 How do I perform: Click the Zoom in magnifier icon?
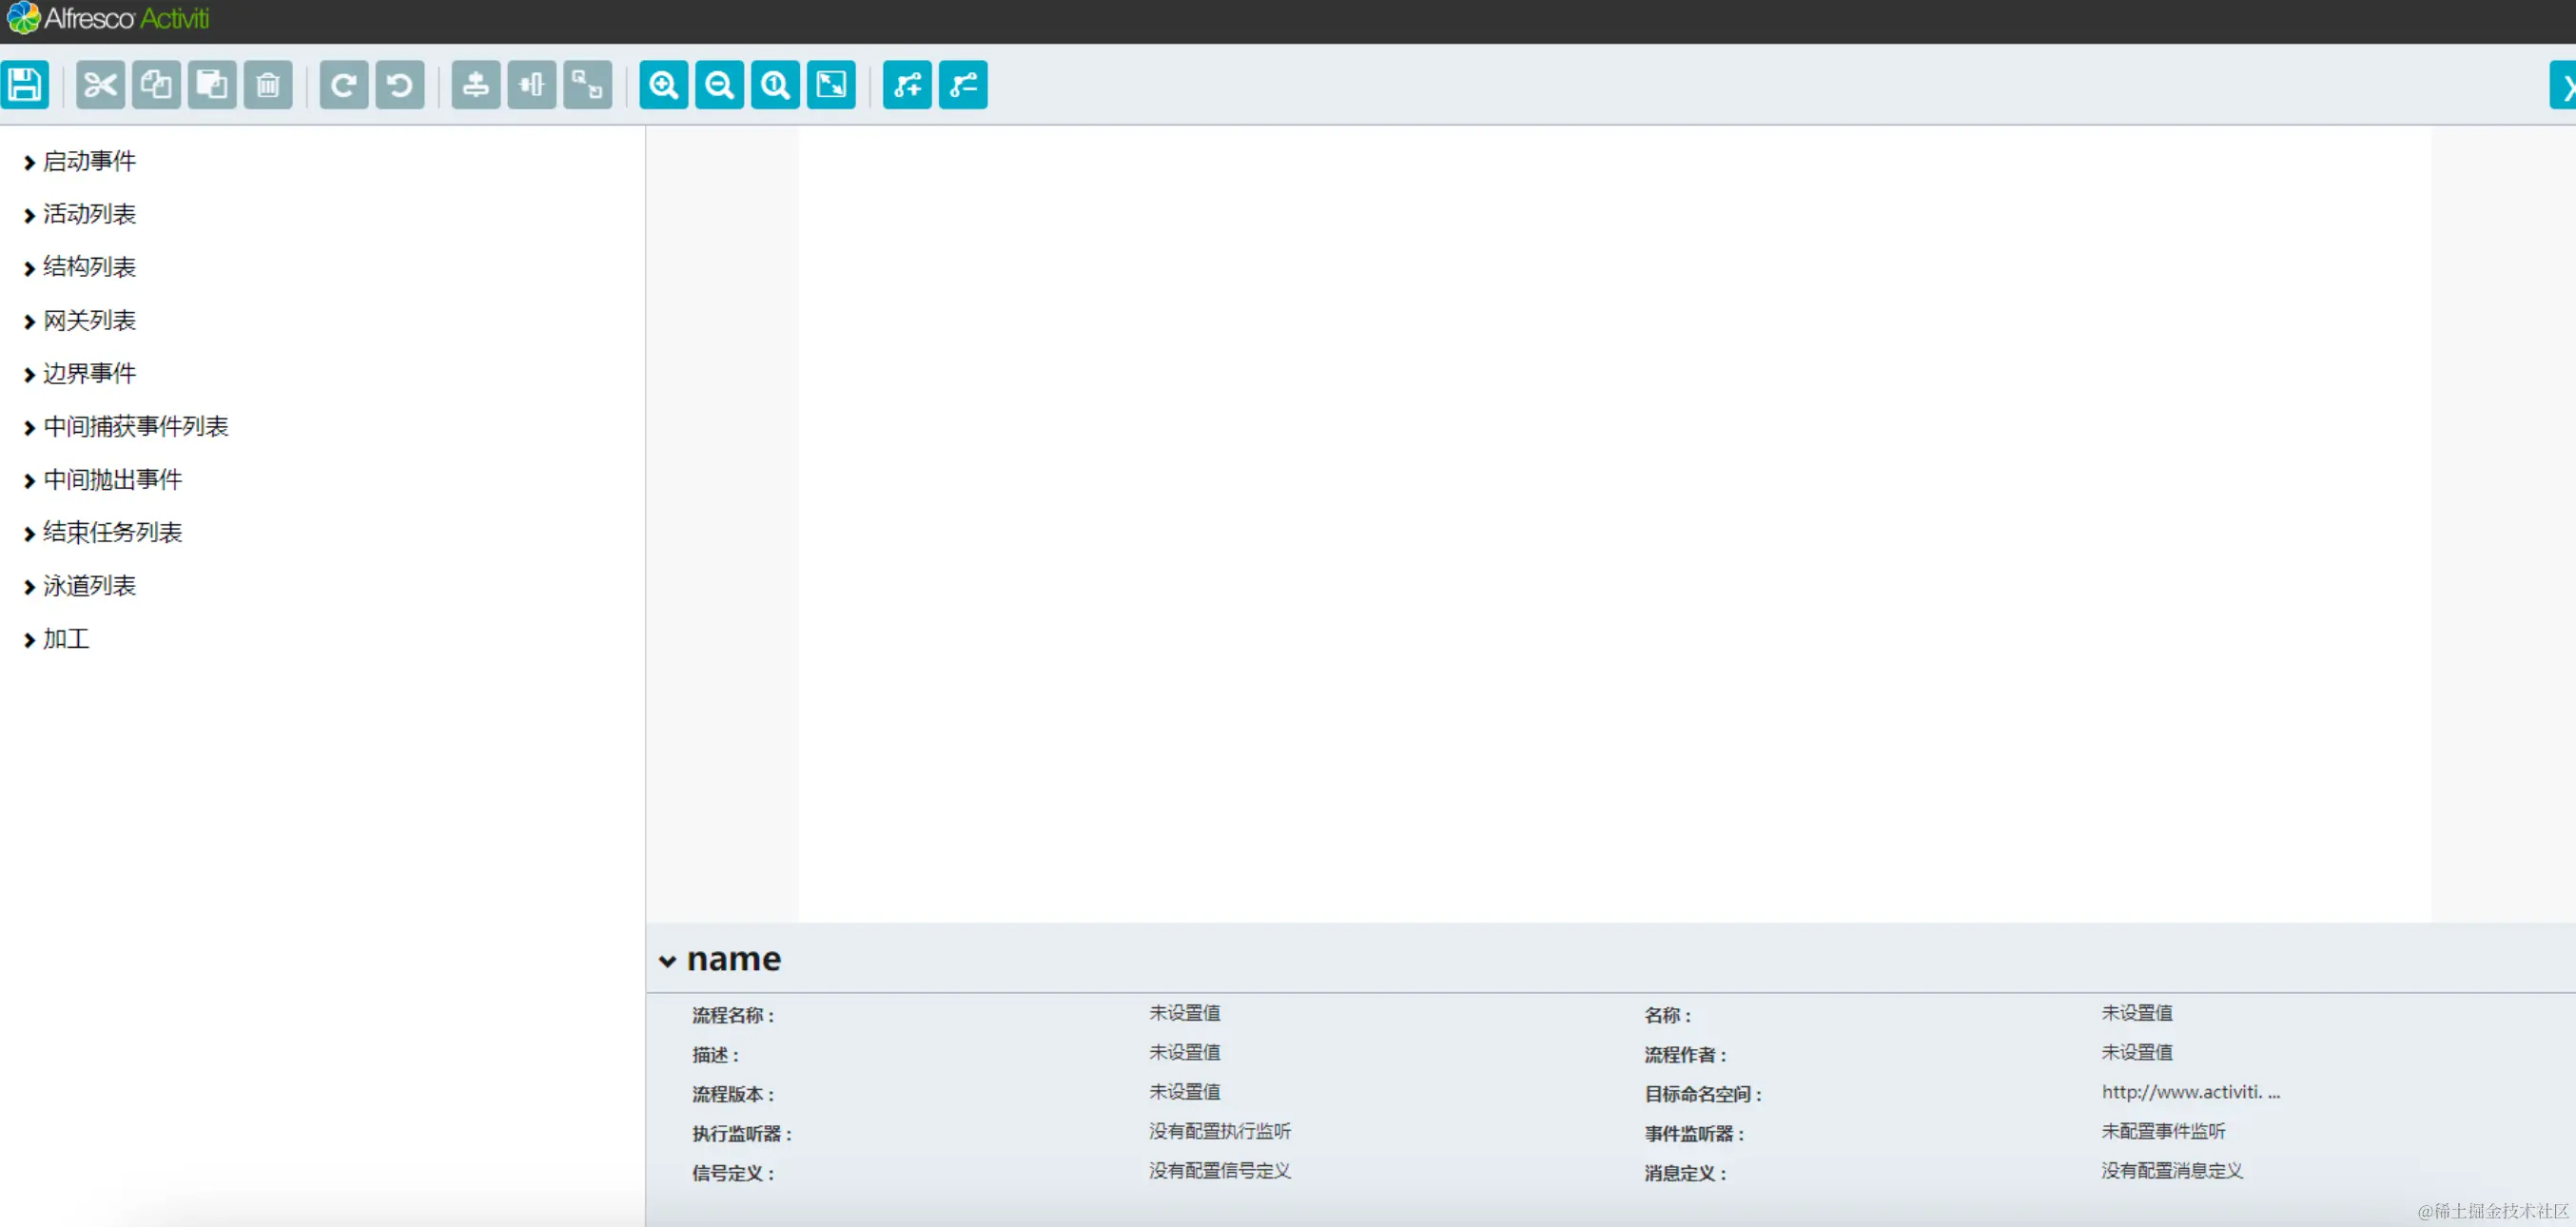664,85
